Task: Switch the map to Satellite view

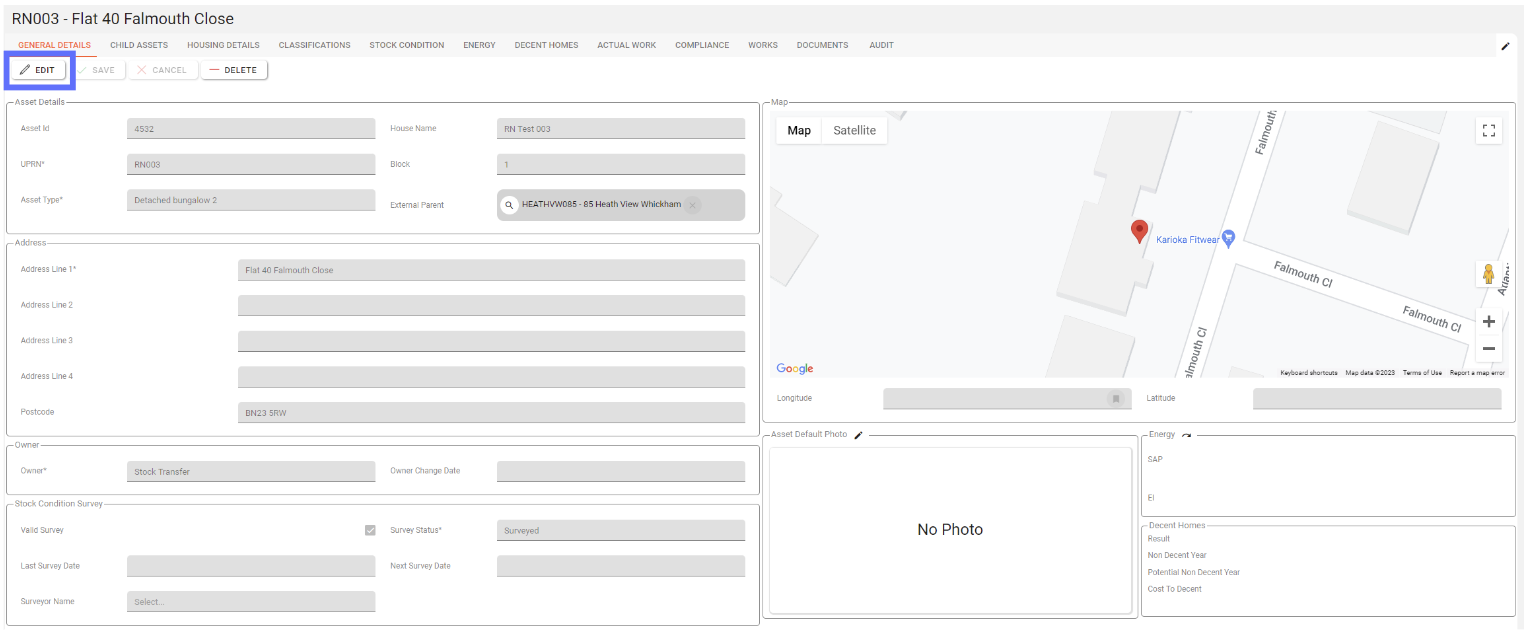Action: (x=854, y=131)
